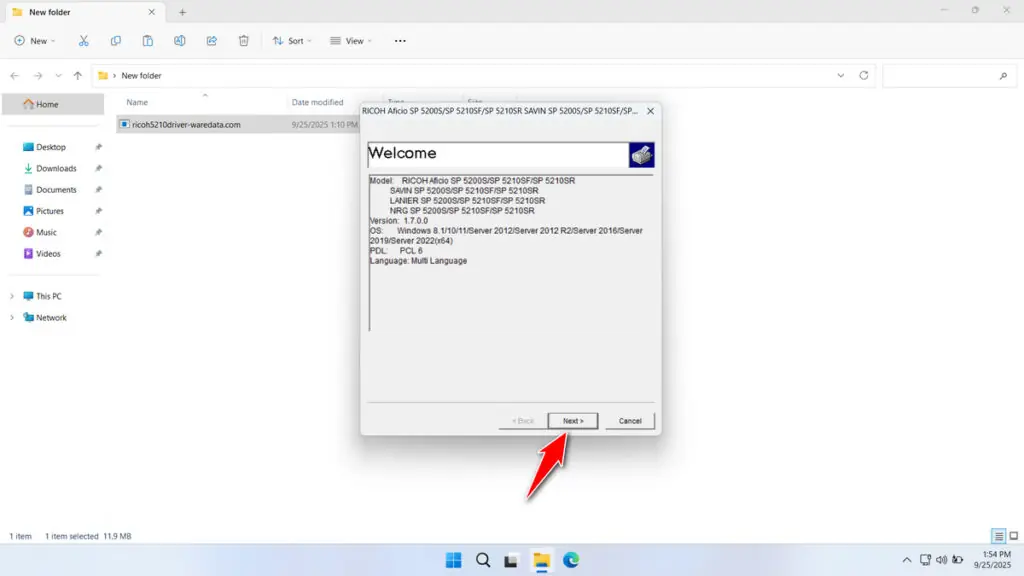
Task: Open recent locations chevron
Action: 58,76
